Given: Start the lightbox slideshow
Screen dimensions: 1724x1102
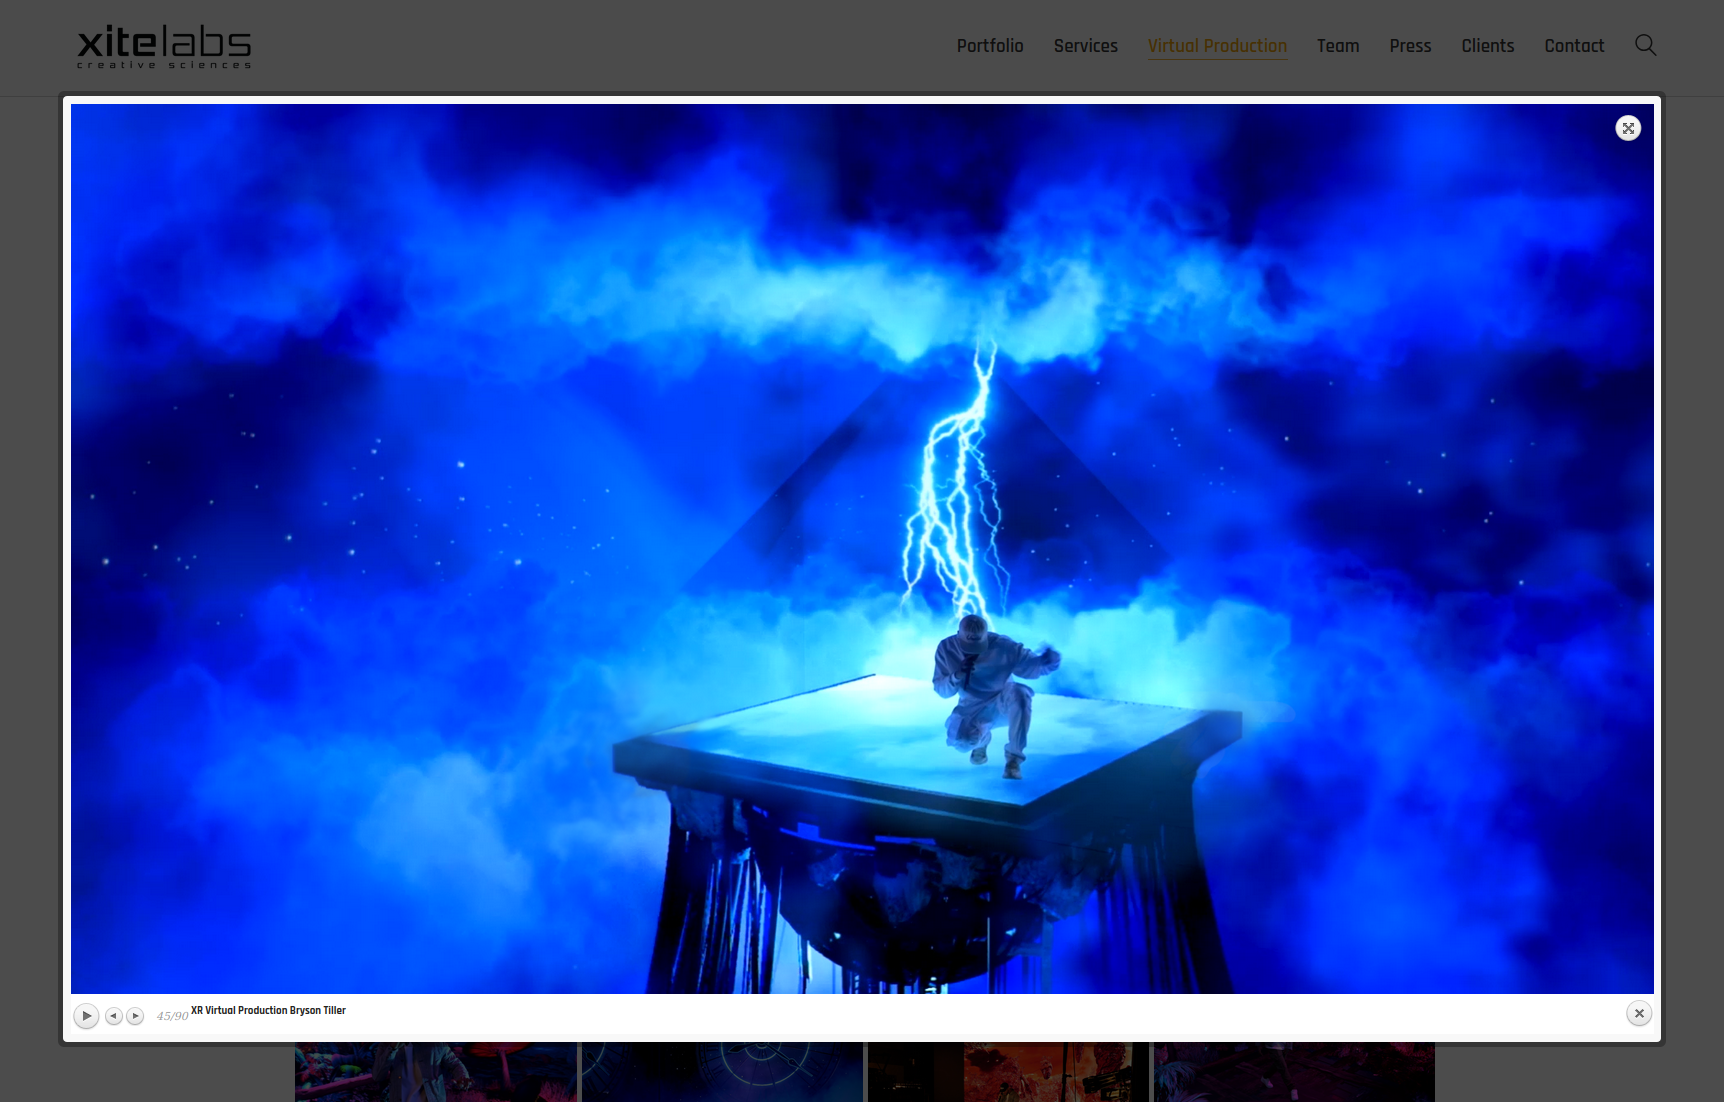Looking at the screenshot, I should point(86,1016).
